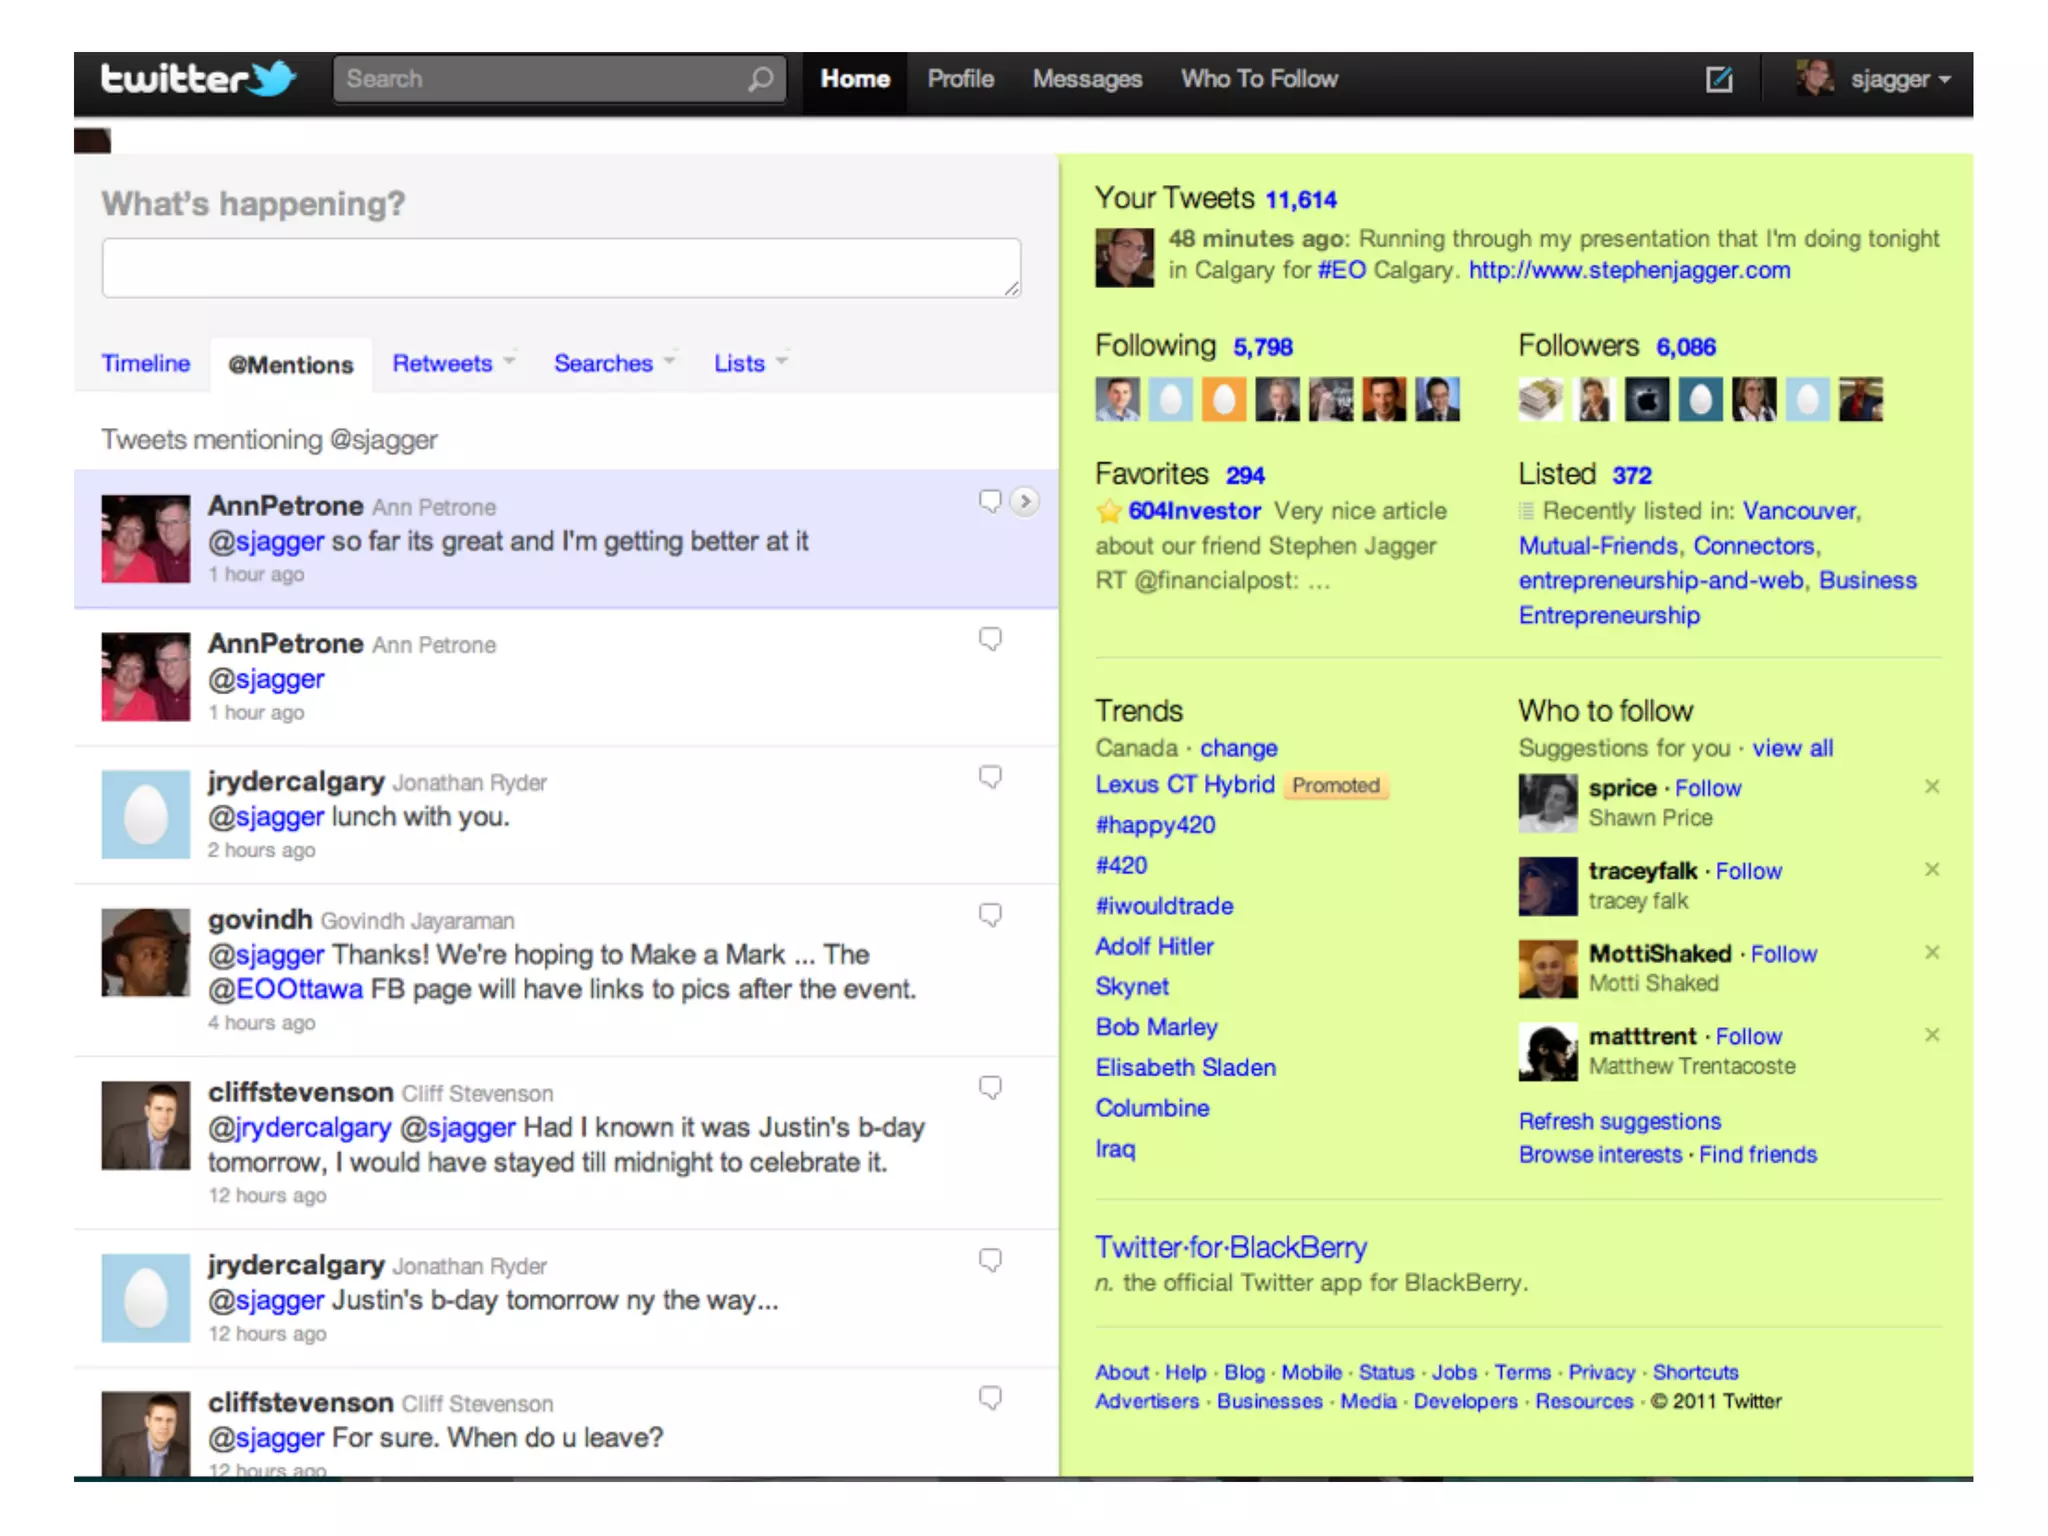This screenshot has width=2048, height=1536.
Task: Click the favorites star next to 604Investor
Action: coord(1108,512)
